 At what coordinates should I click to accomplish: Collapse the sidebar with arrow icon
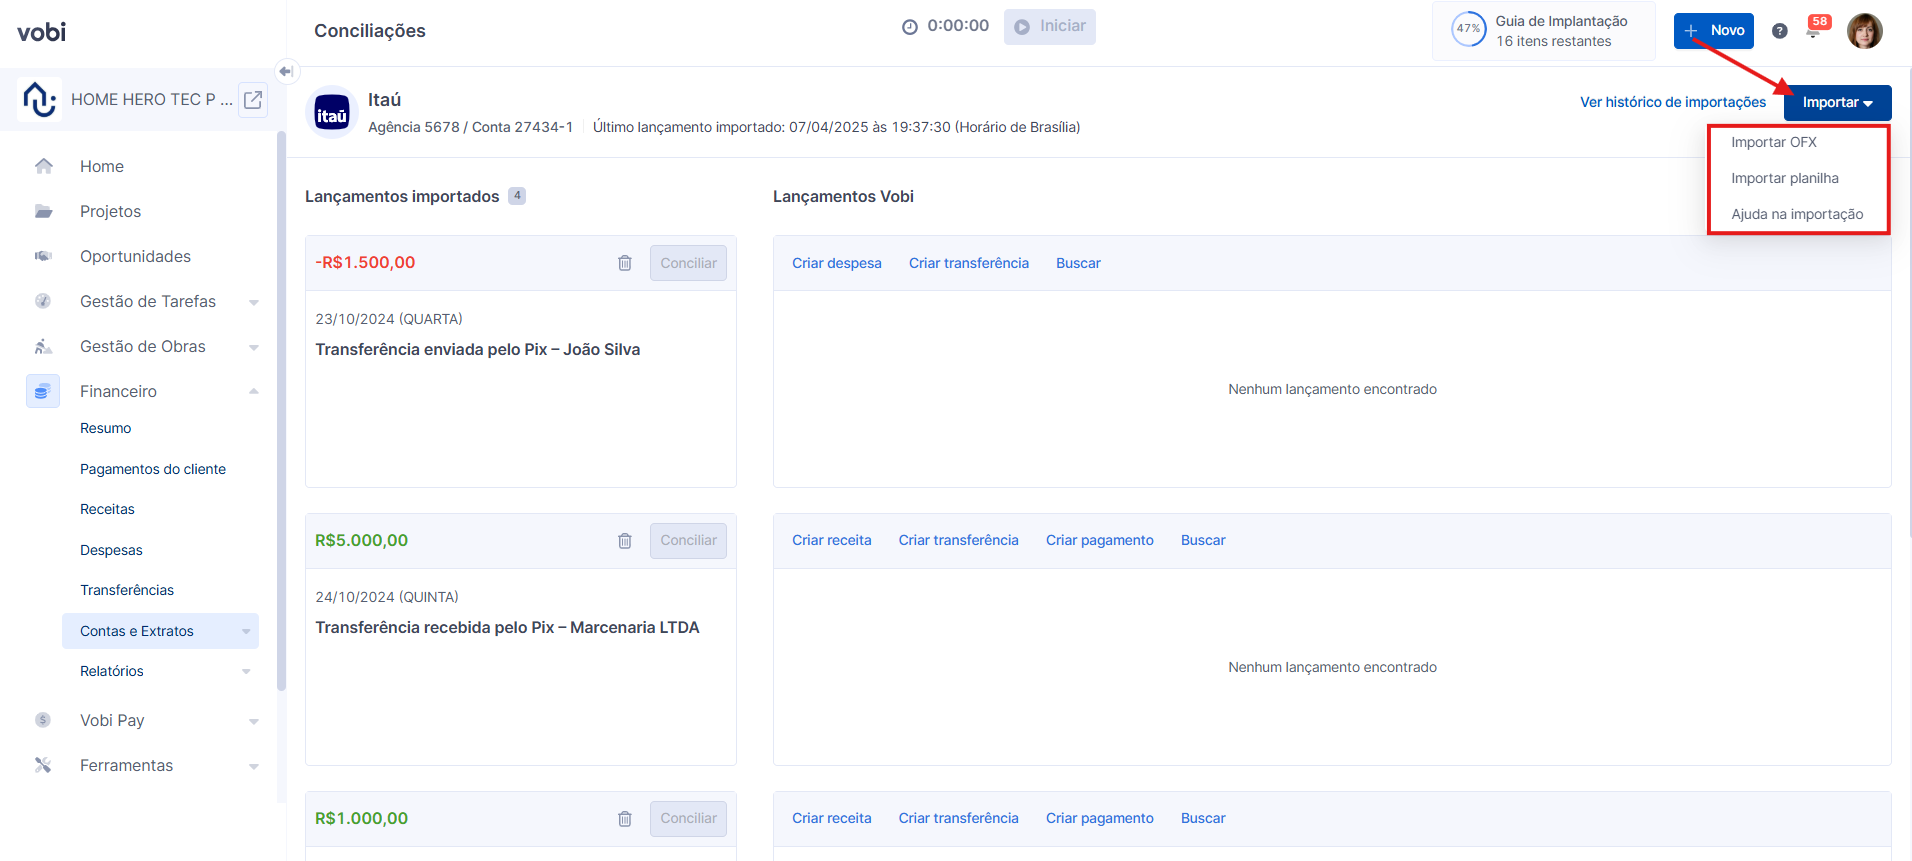click(x=286, y=71)
